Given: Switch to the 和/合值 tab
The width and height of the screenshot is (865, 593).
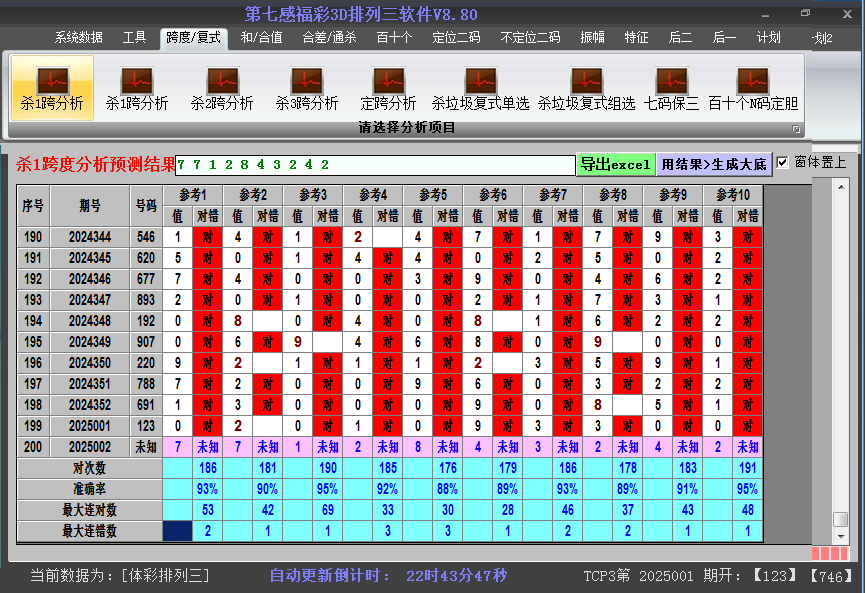Looking at the screenshot, I should 261,38.
